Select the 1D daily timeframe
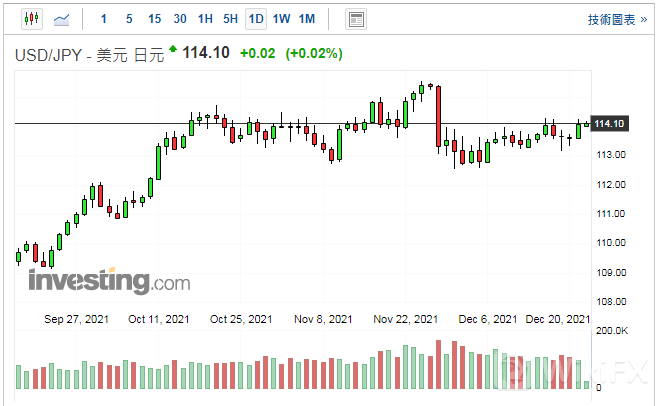The width and height of the screenshot is (659, 406). (256, 19)
